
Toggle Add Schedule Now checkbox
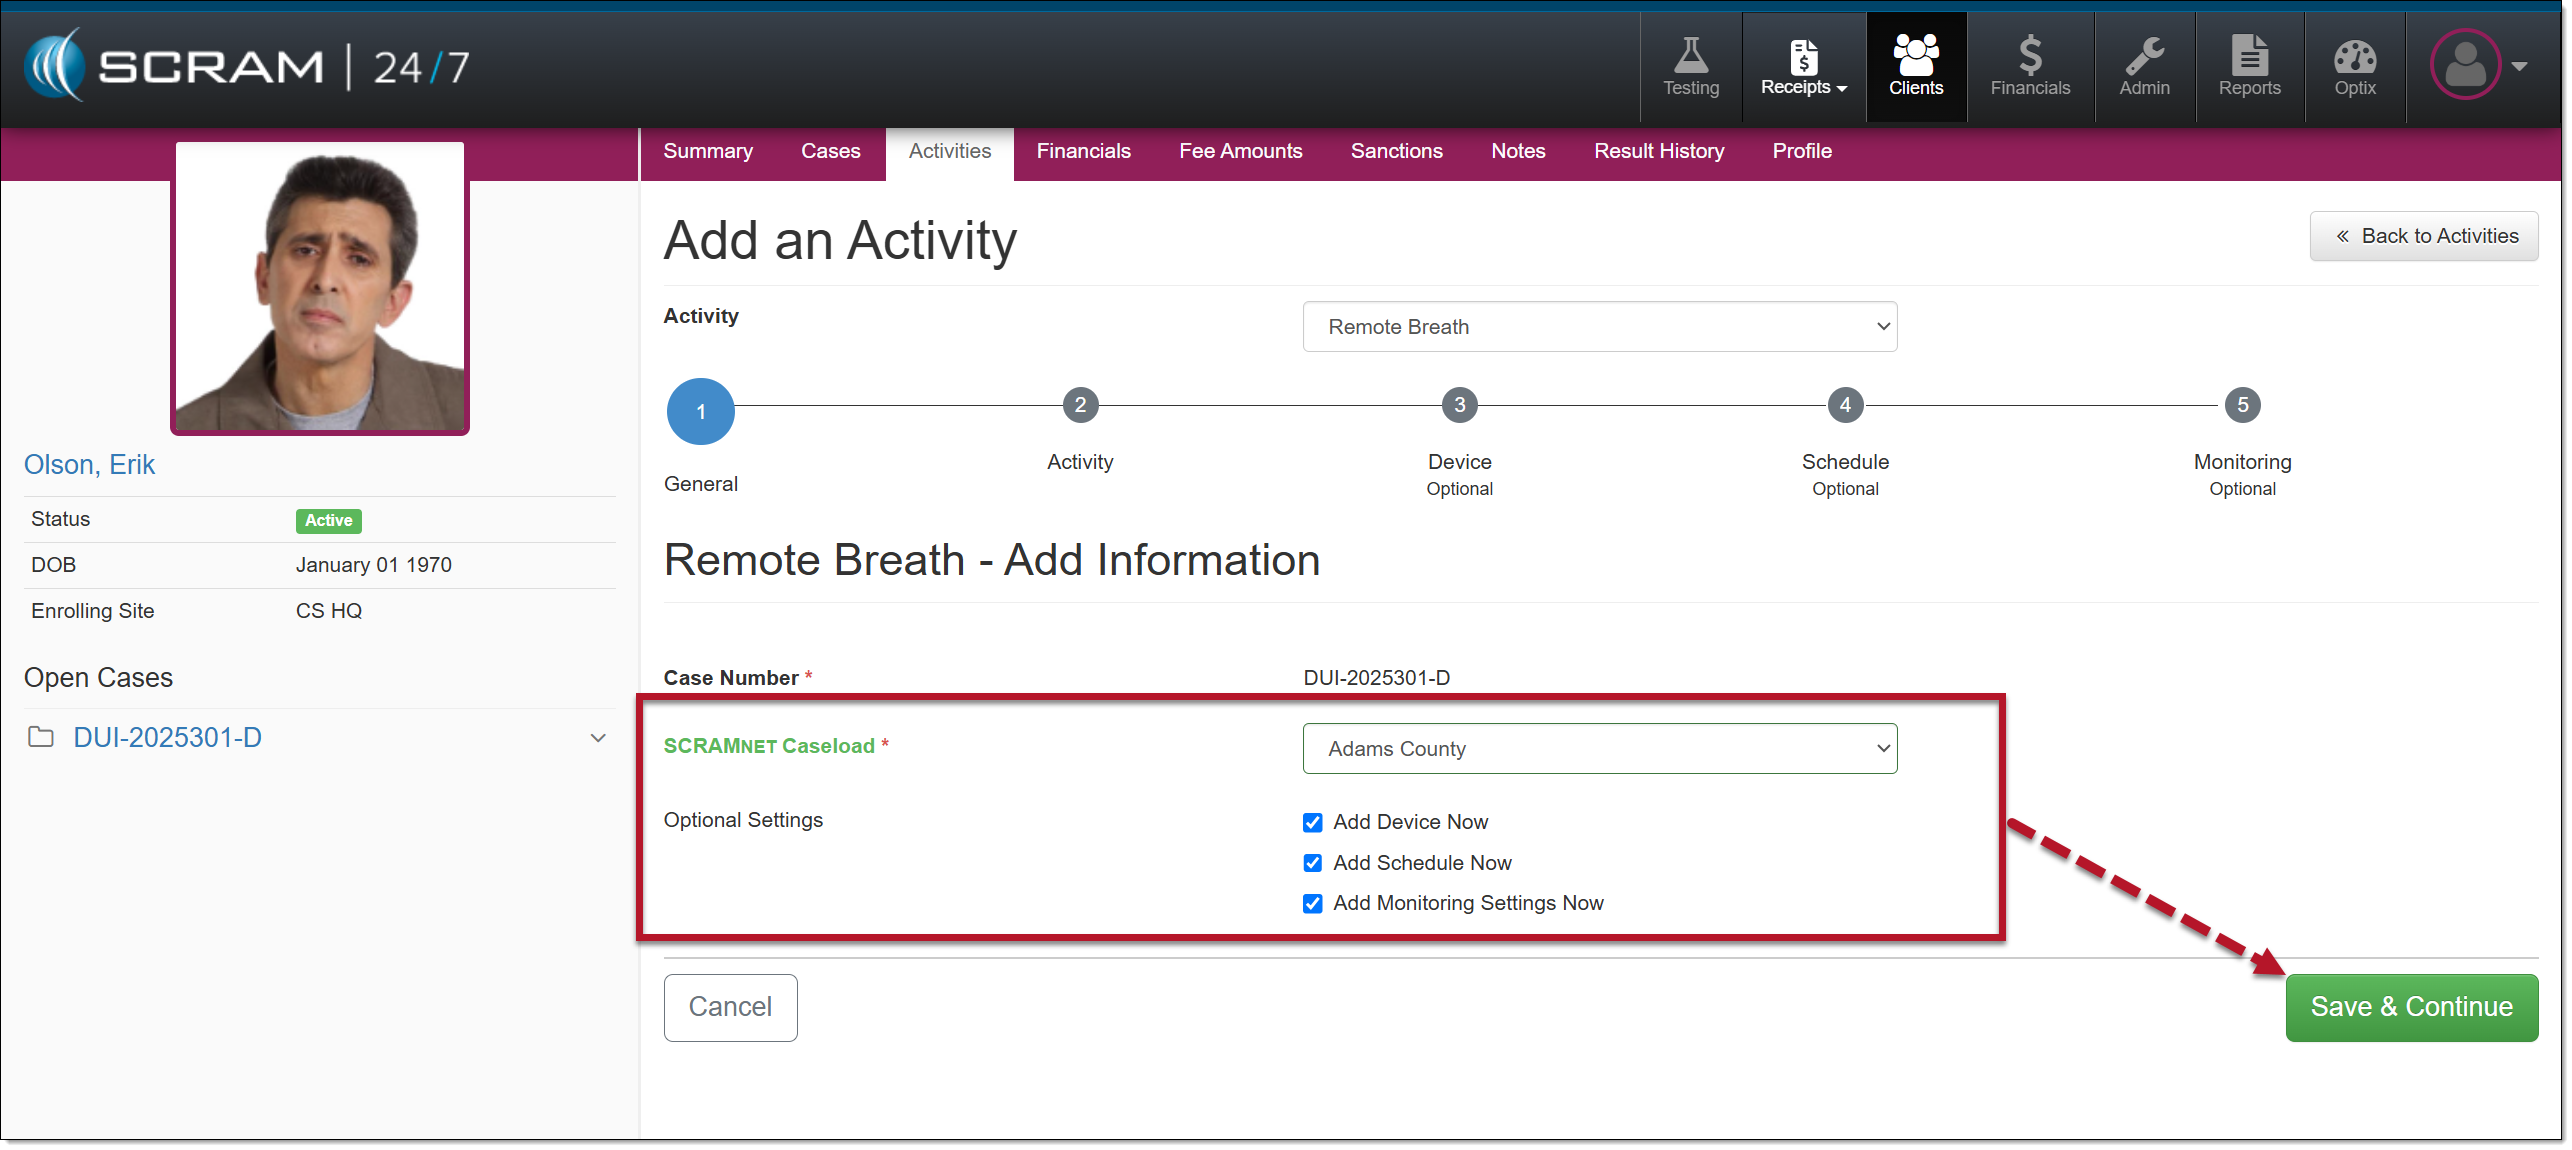pos(1312,863)
